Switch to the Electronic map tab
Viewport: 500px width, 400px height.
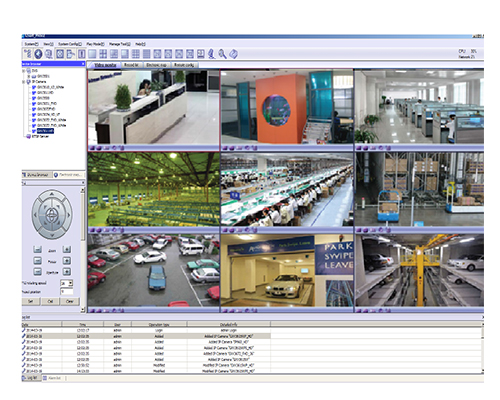(x=156, y=65)
